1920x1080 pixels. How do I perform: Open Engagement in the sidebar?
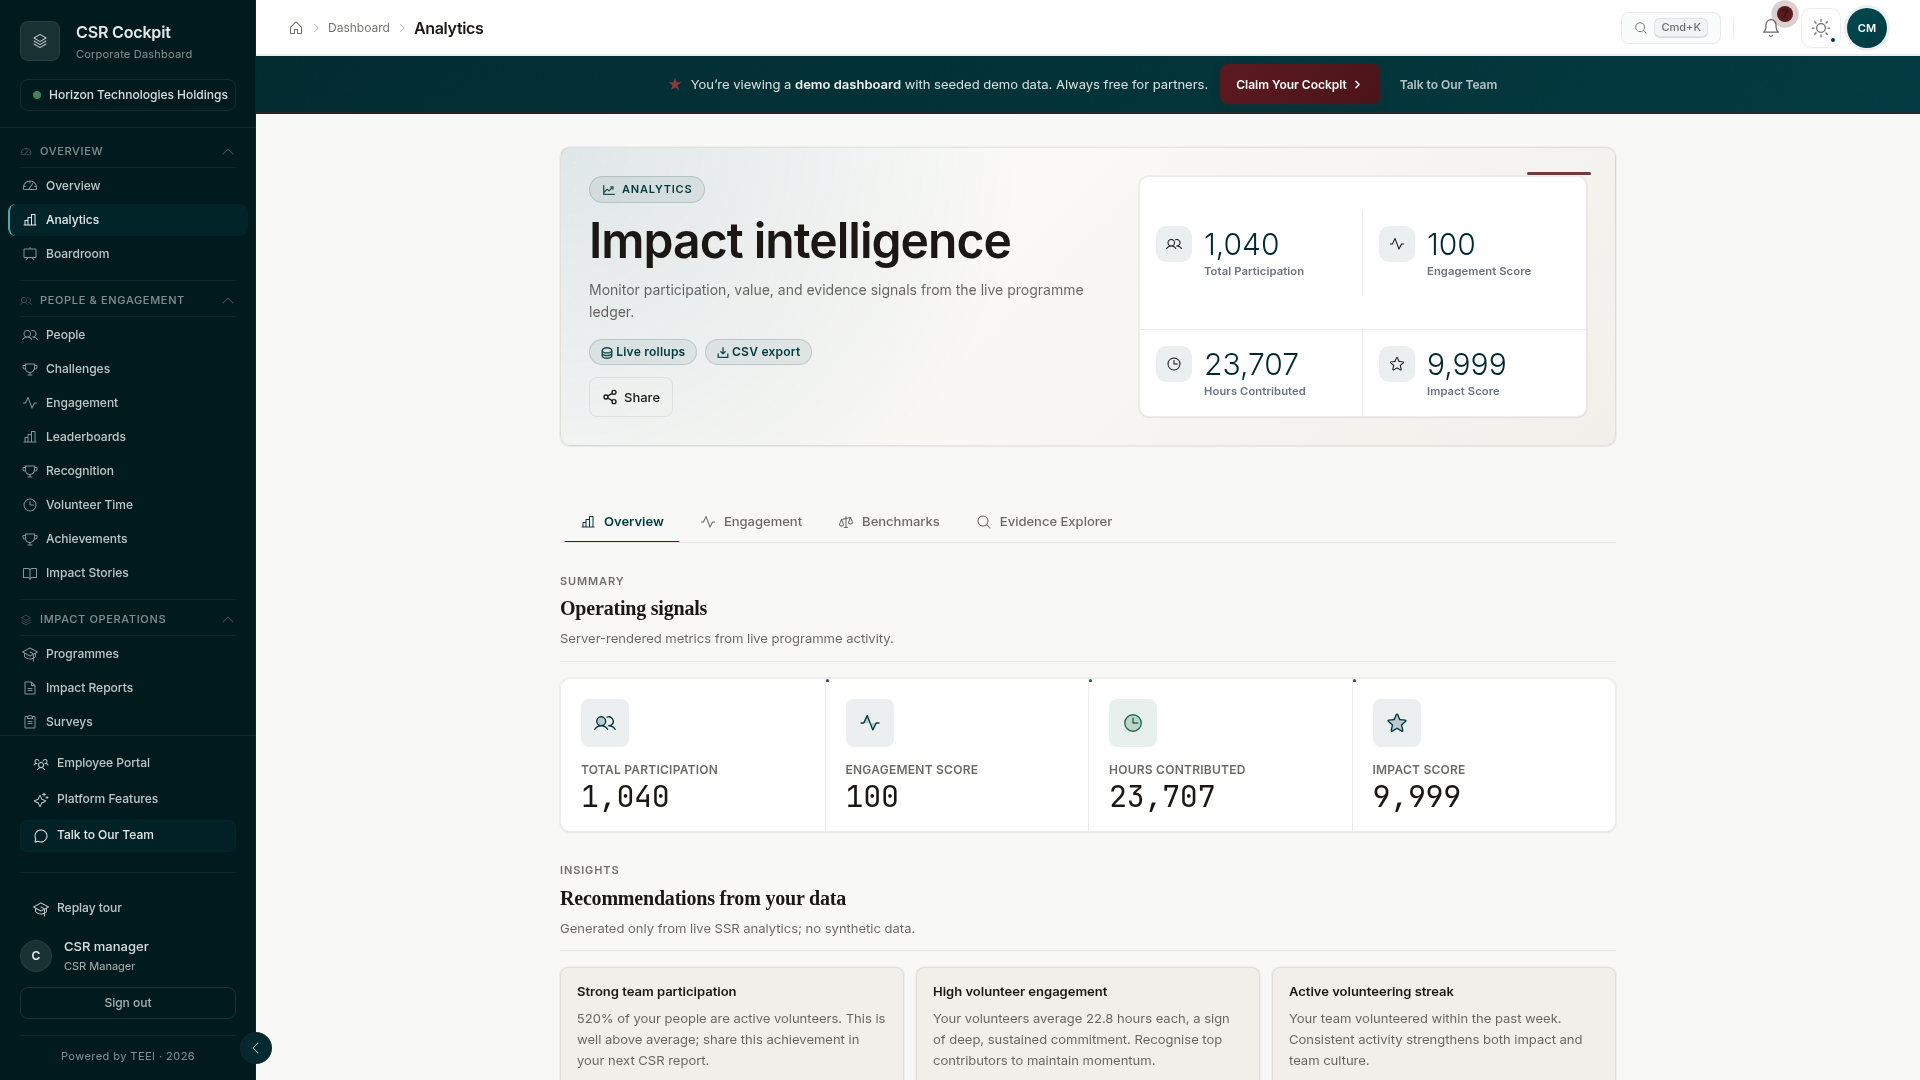click(128, 403)
